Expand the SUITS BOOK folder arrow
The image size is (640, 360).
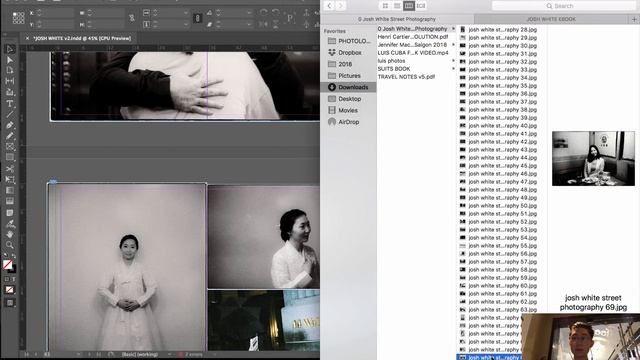coord(453,69)
